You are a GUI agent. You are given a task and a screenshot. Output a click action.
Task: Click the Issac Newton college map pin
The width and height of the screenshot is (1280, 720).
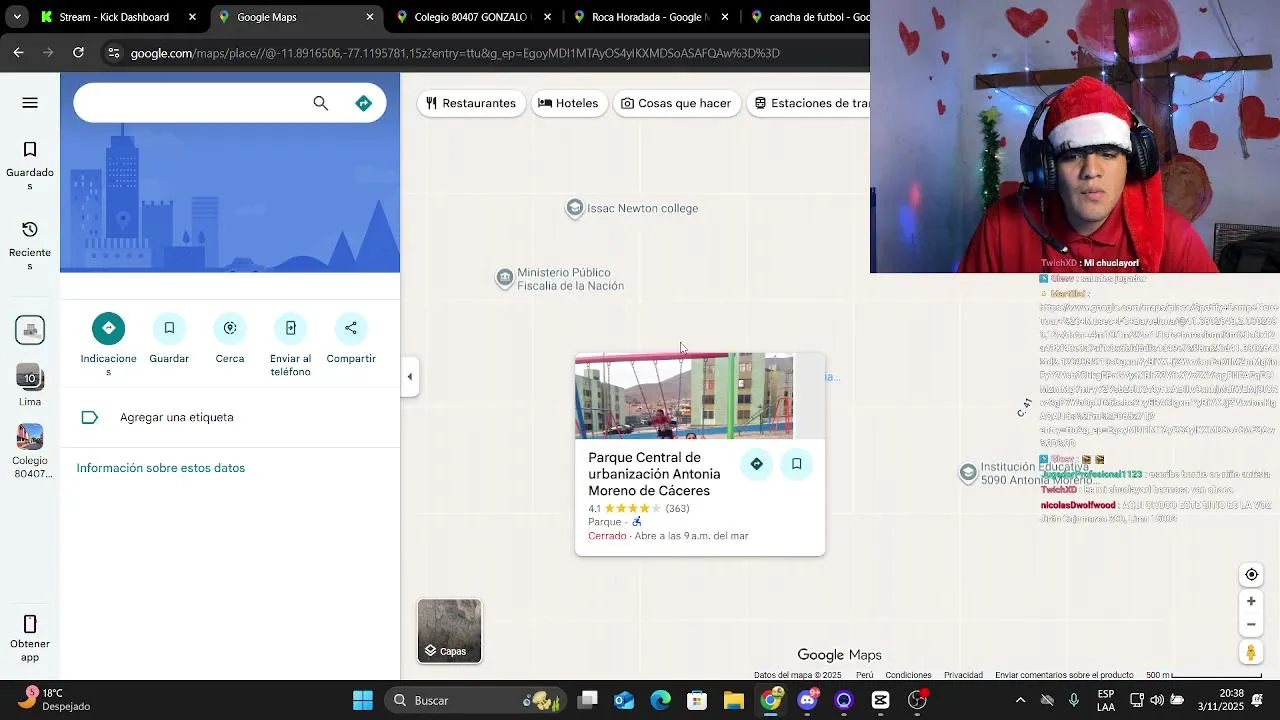coord(575,208)
